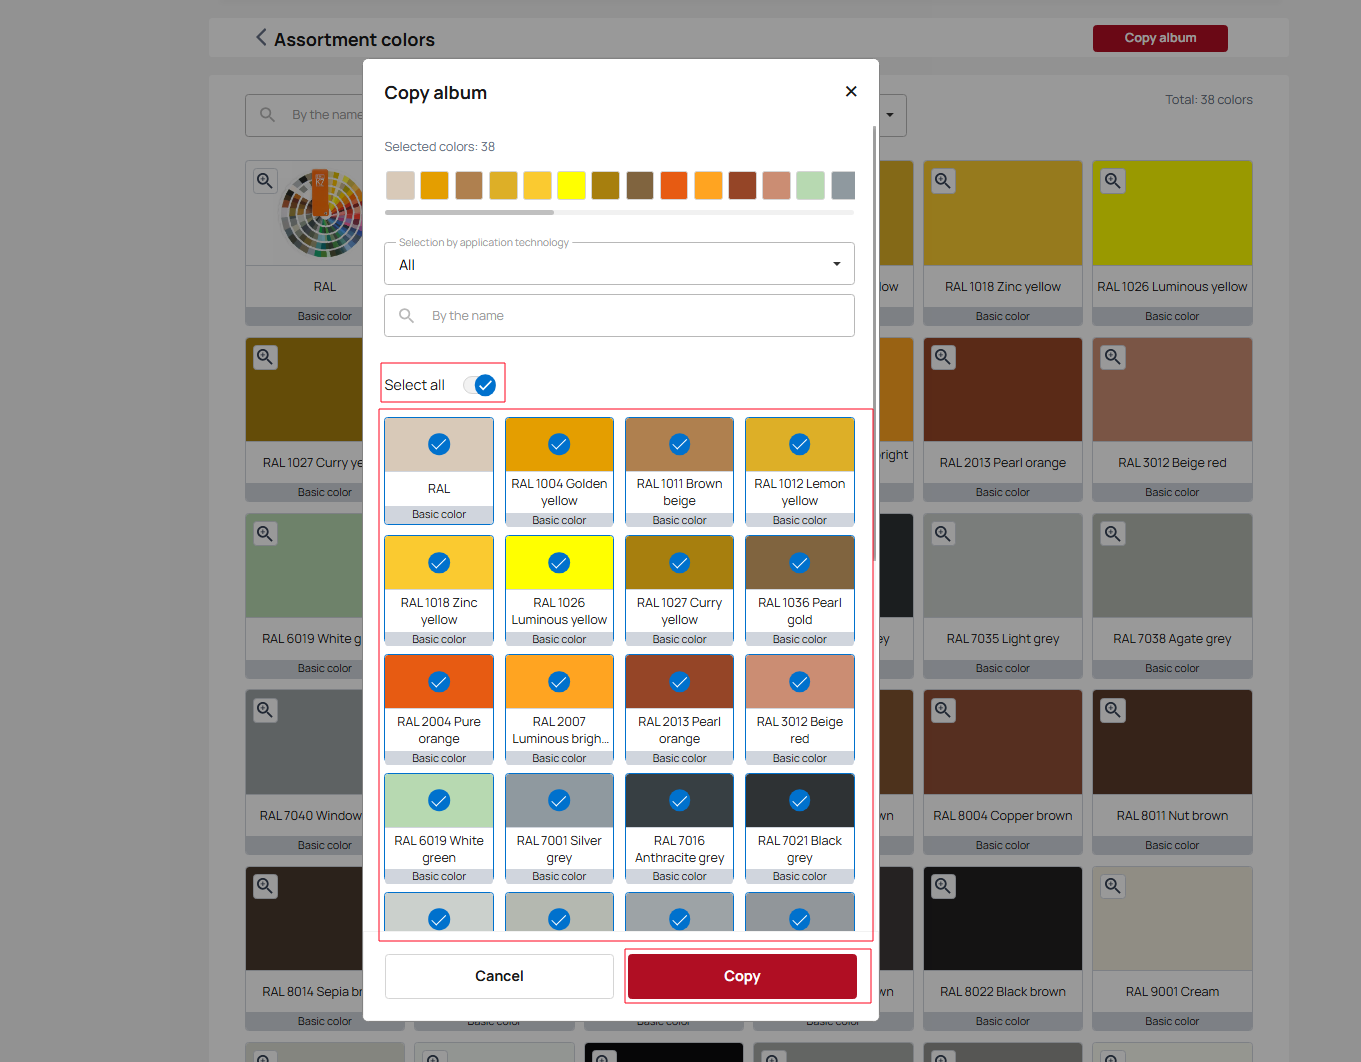Click the RAL 7038 Agate grey label
Viewport: 1361px width, 1062px height.
tap(1172, 639)
